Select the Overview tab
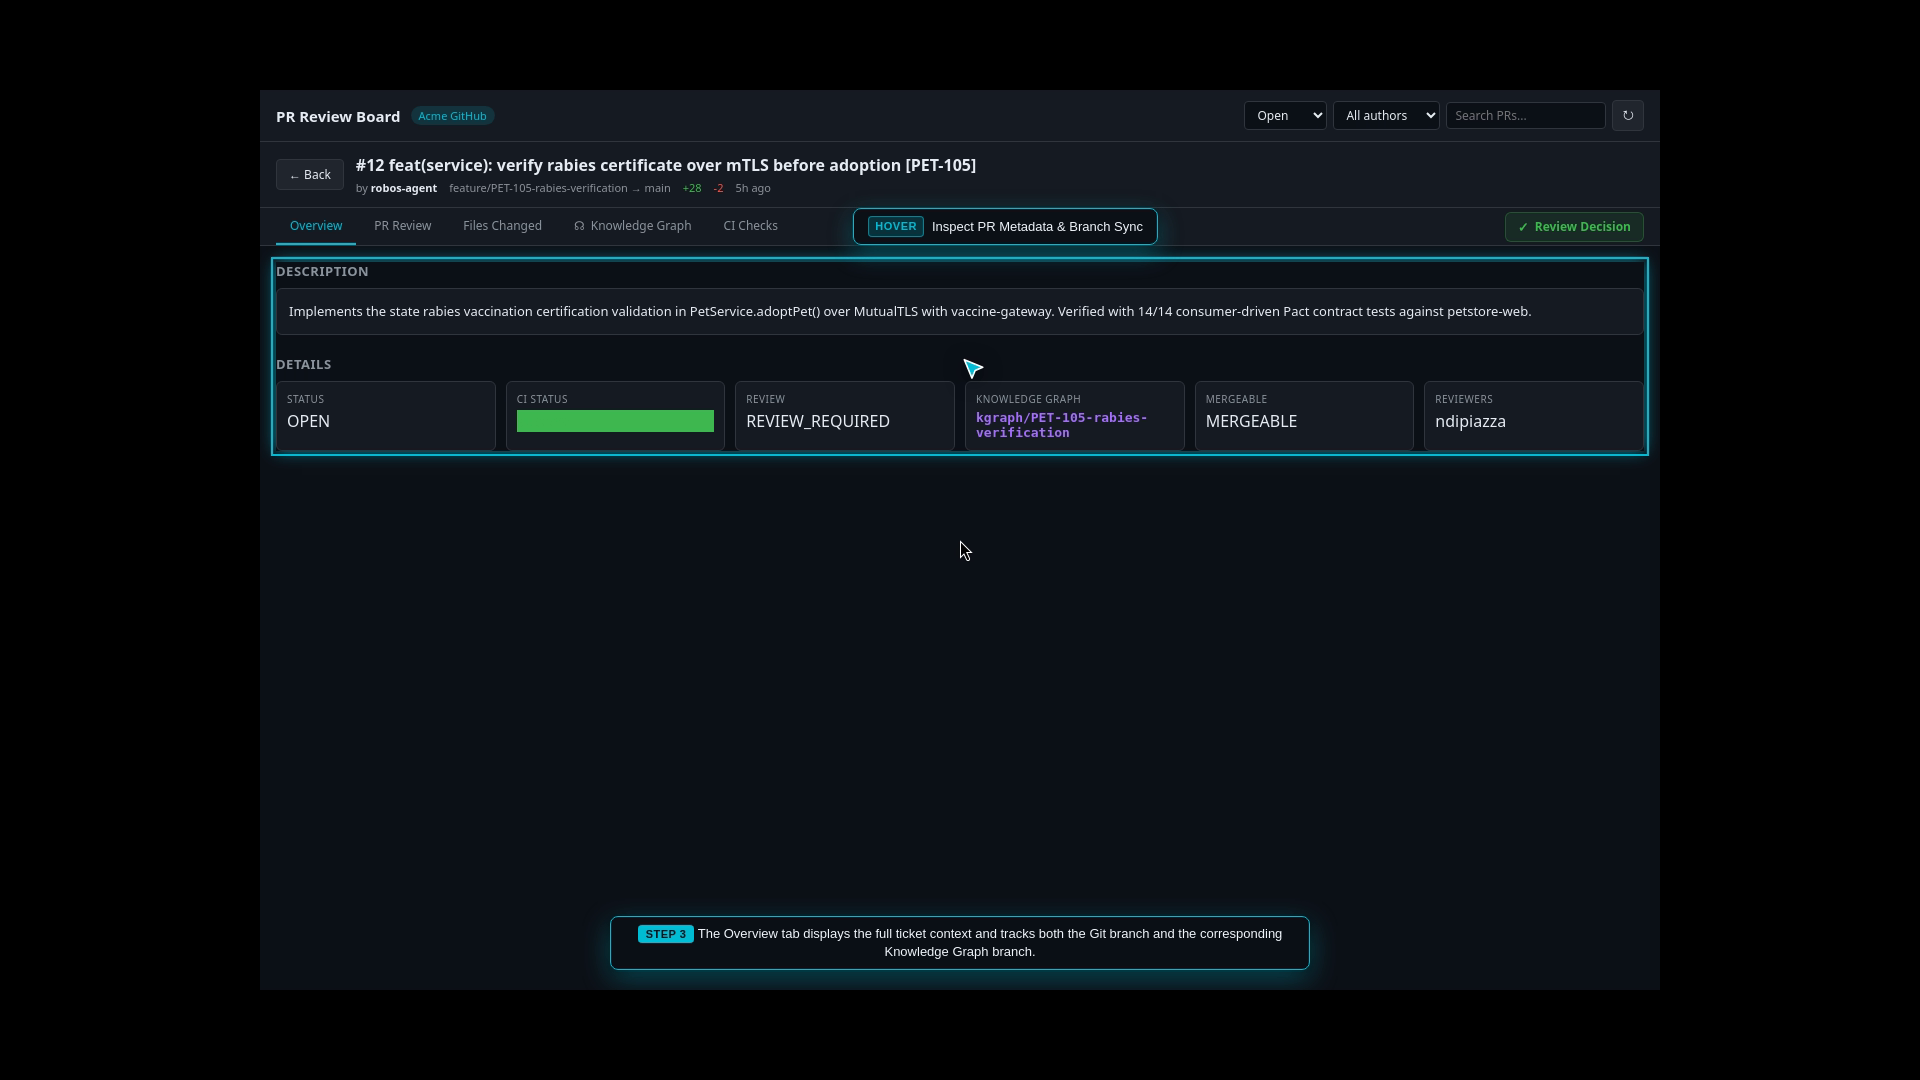The width and height of the screenshot is (1920, 1080). (x=316, y=226)
